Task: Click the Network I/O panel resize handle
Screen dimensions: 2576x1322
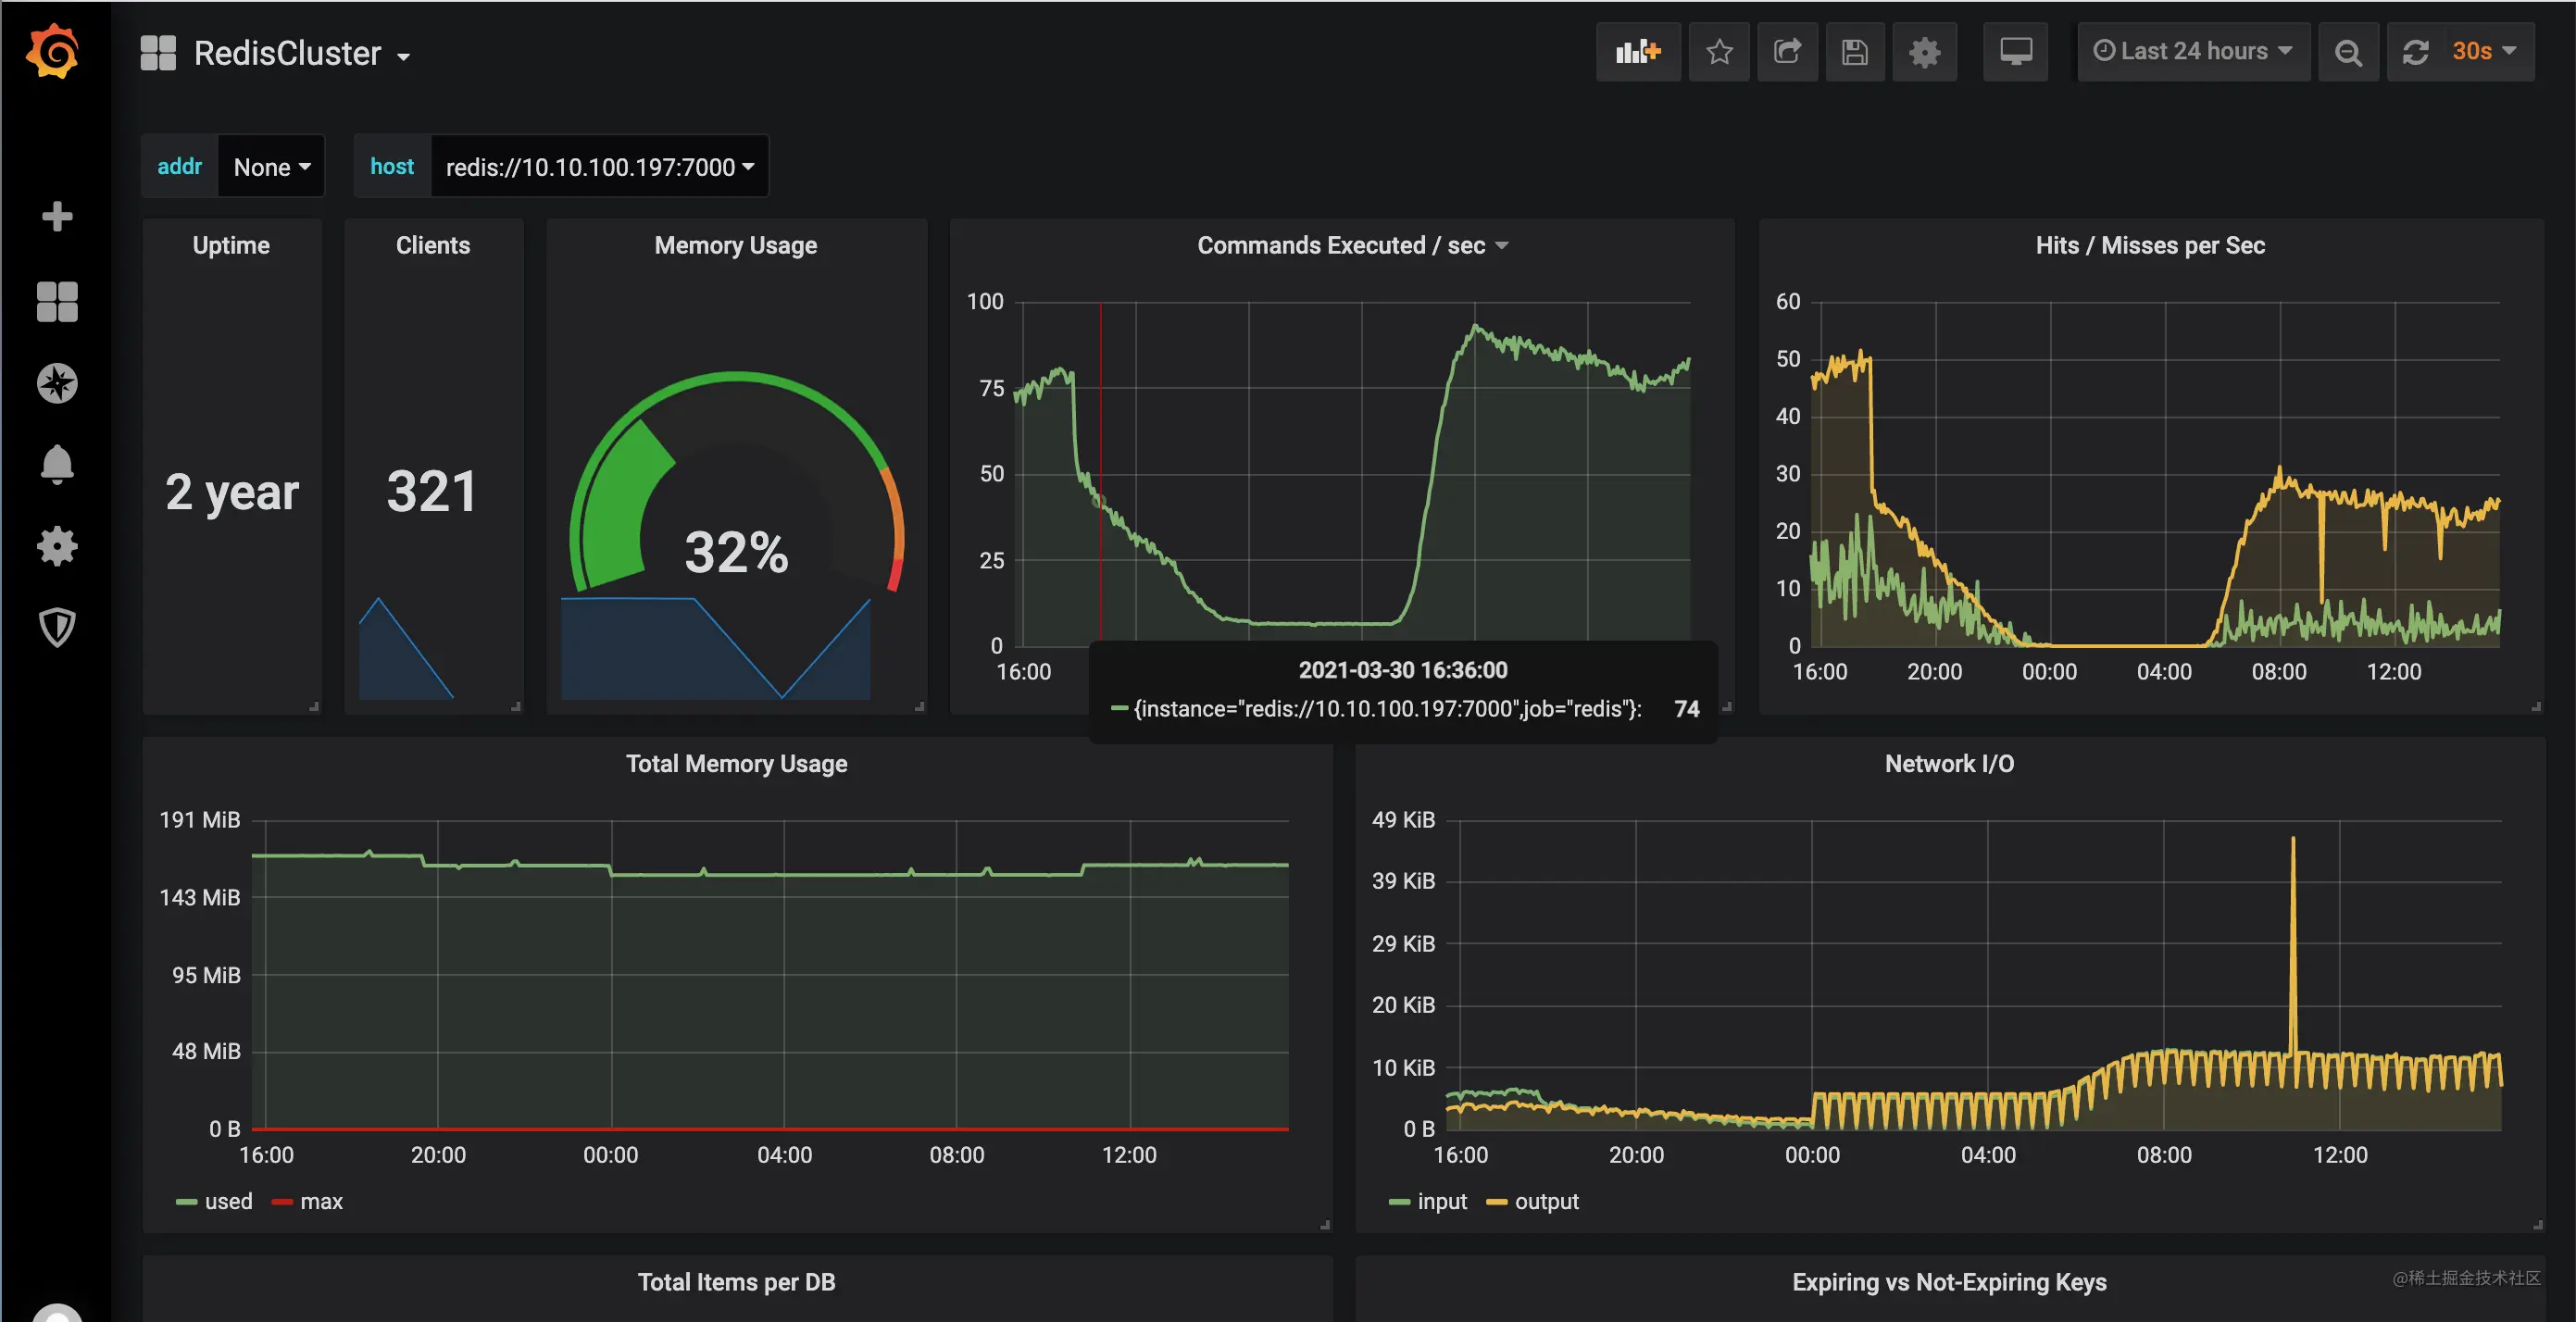Action: point(2537,1224)
